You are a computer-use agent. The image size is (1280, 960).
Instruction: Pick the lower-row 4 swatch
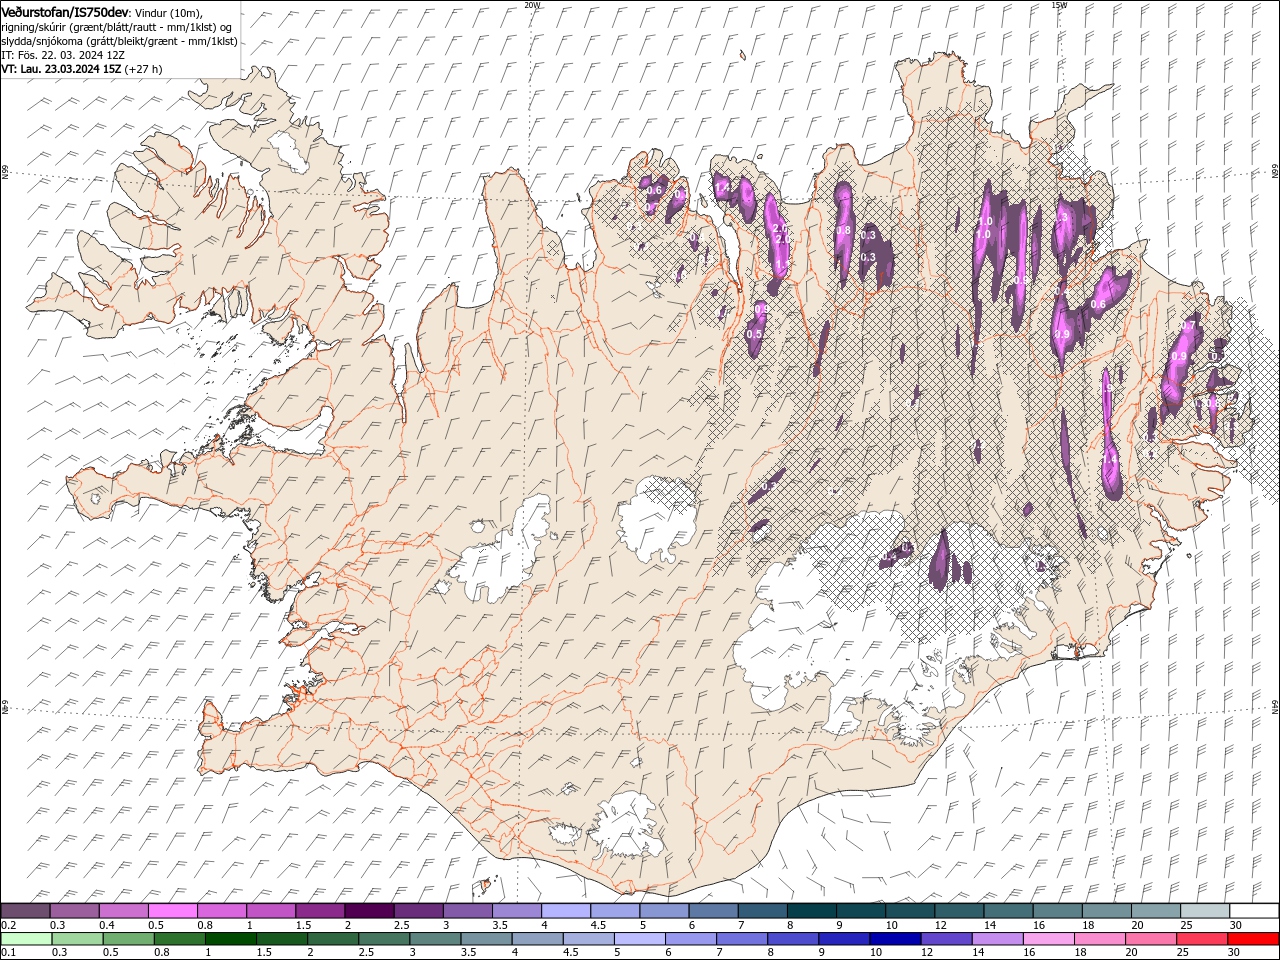pos(536,939)
